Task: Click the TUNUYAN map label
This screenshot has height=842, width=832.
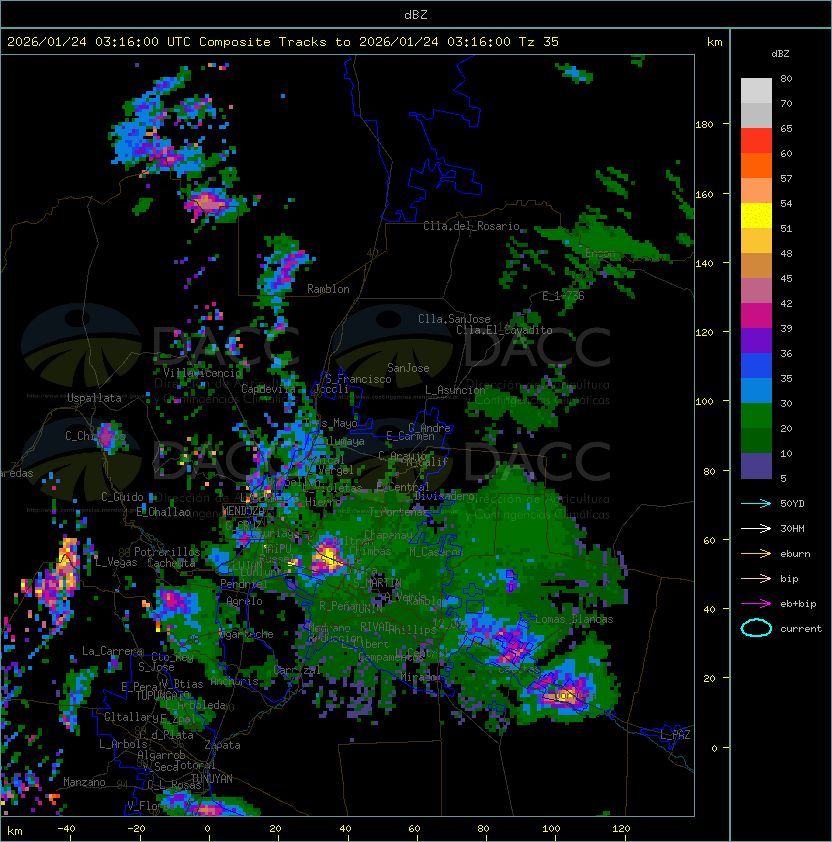Action: click(x=212, y=779)
